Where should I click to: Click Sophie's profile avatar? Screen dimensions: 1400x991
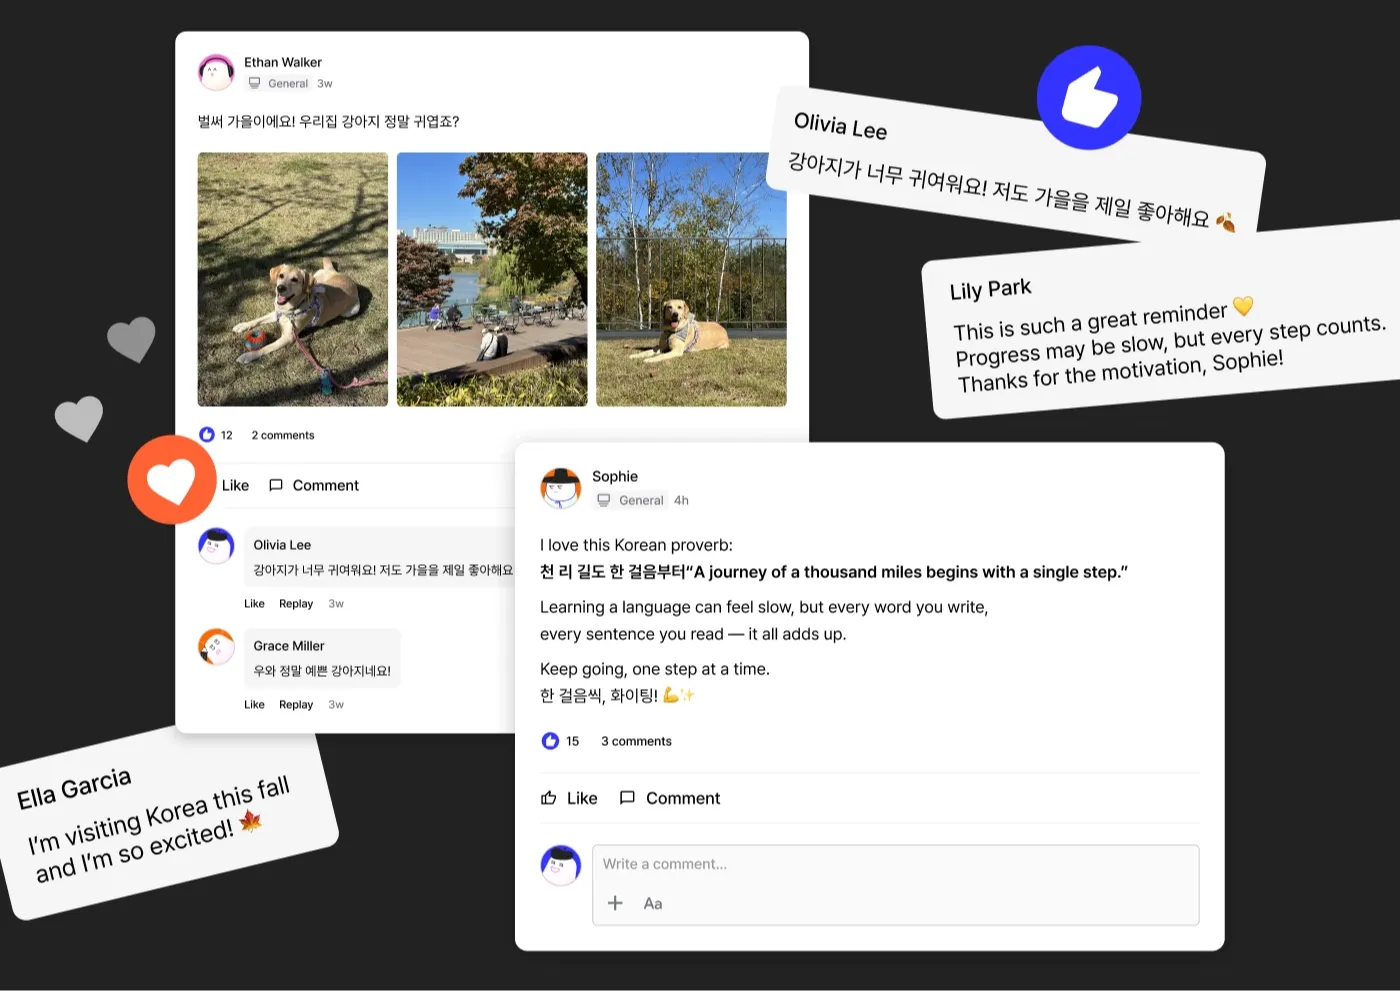[x=561, y=488]
